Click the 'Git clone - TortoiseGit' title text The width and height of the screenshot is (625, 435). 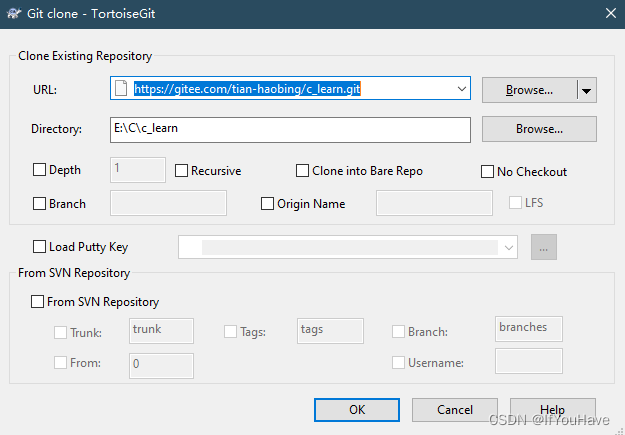click(x=91, y=14)
